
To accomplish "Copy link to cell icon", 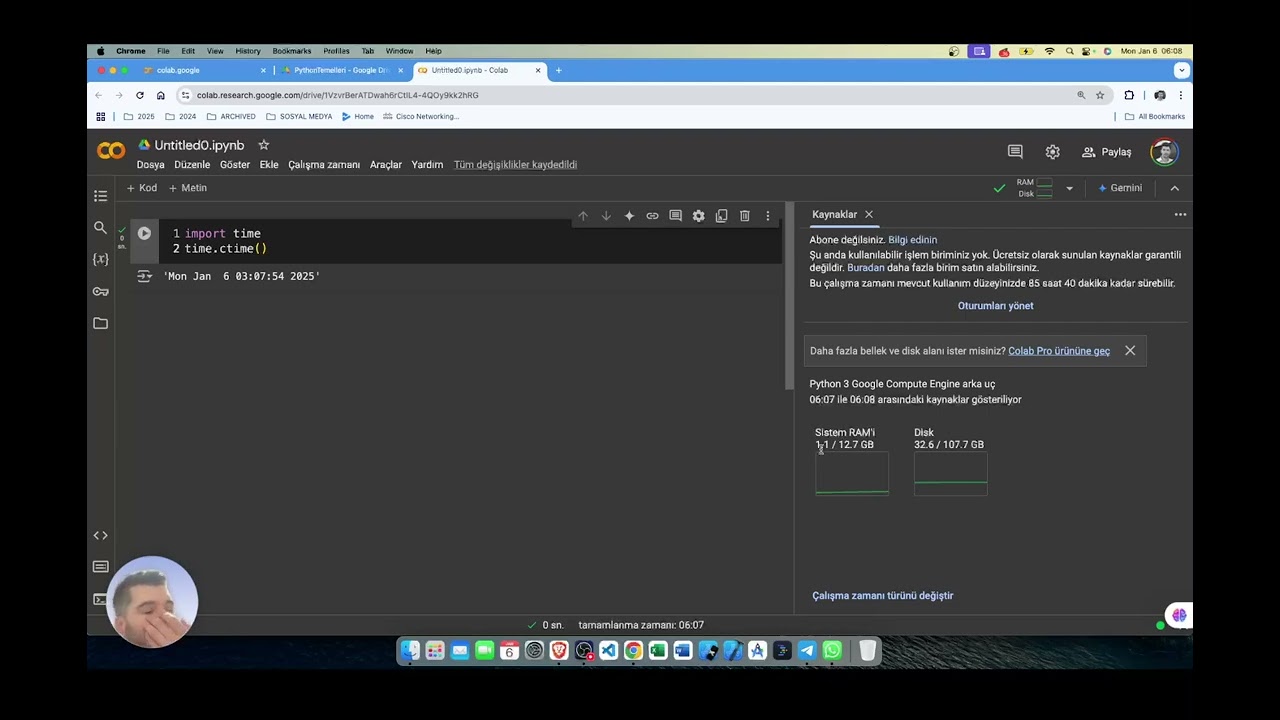I will (652, 216).
